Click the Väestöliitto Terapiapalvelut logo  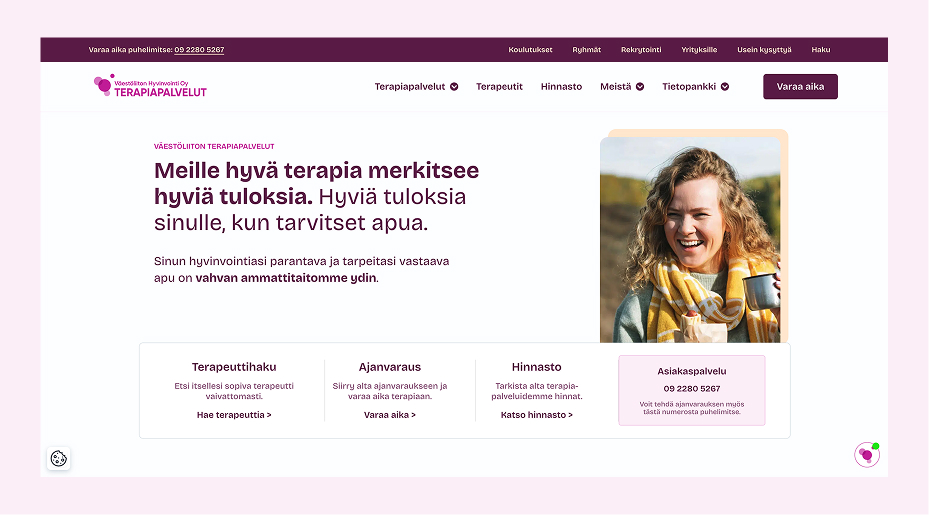coord(150,86)
